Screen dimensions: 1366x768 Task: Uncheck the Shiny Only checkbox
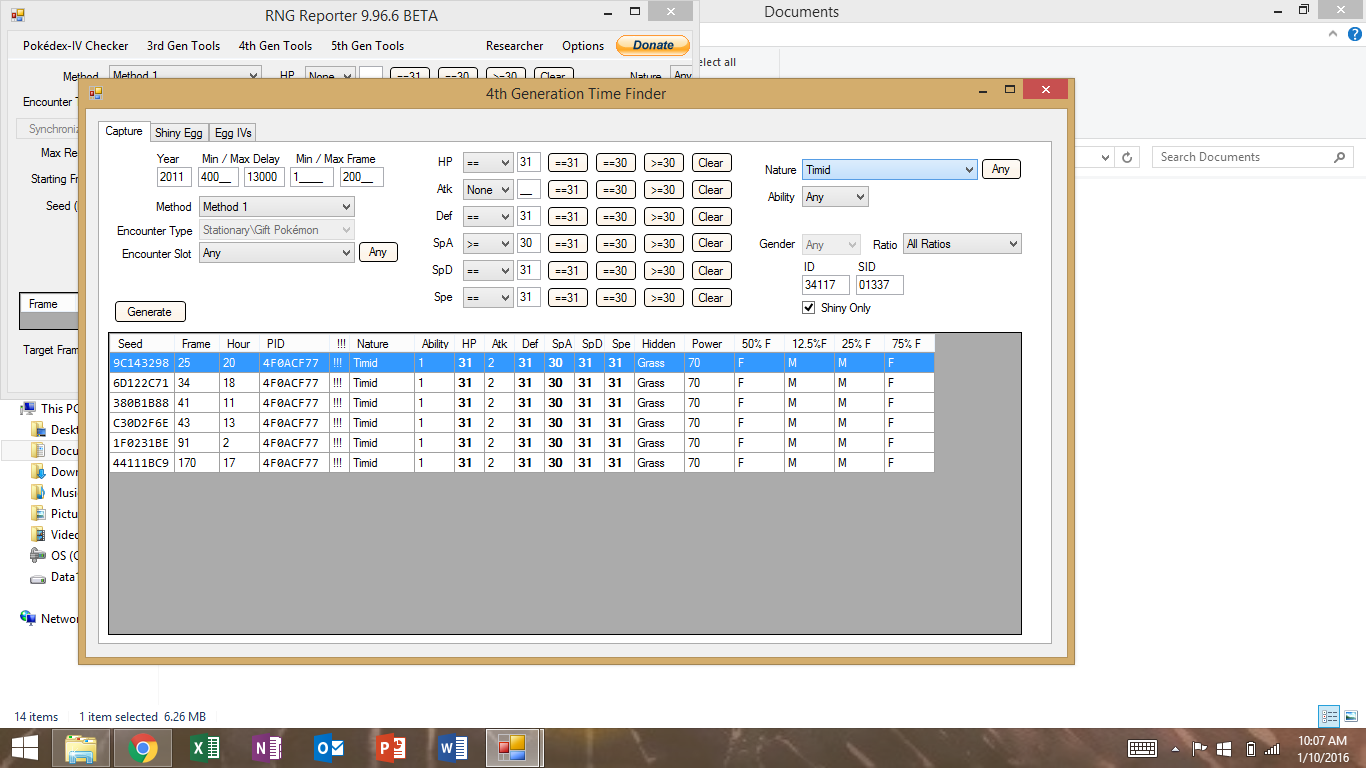pyautogui.click(x=810, y=308)
